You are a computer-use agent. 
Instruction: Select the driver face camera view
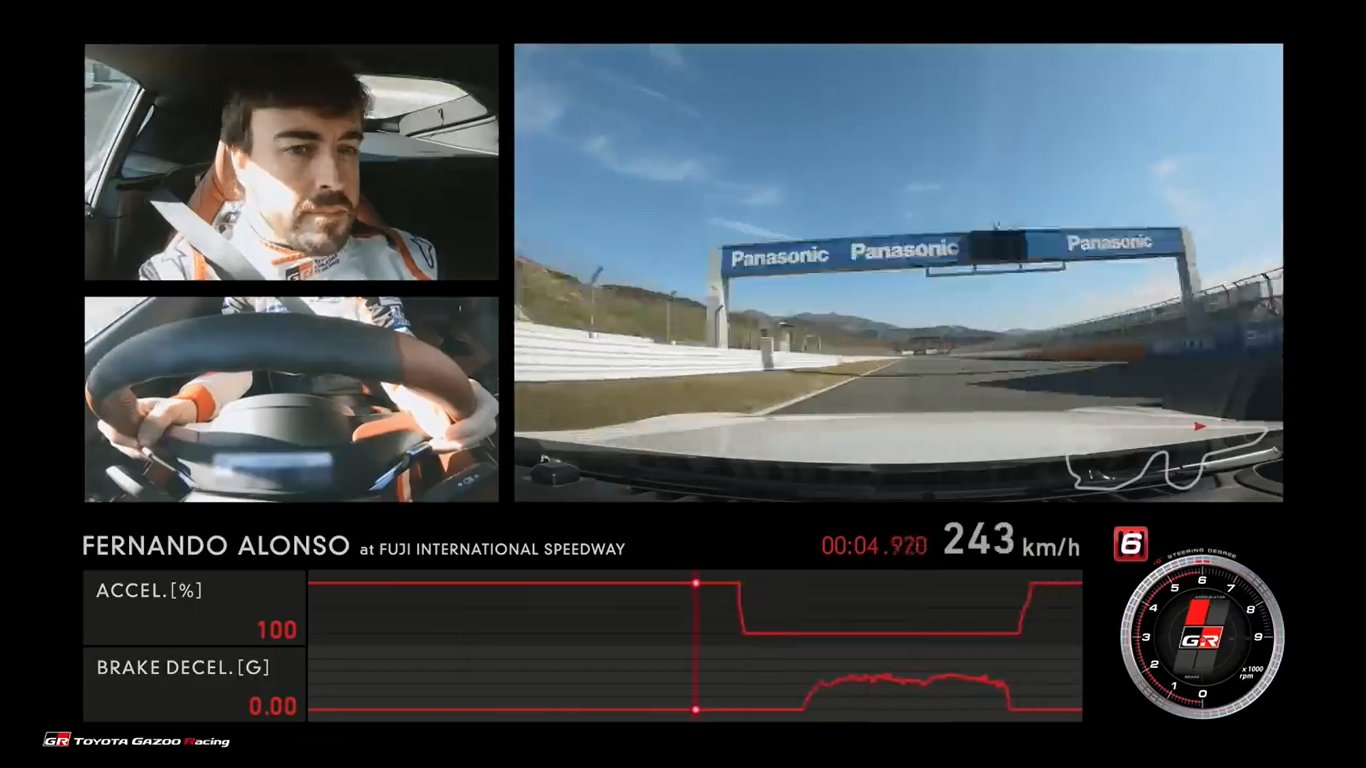[291, 162]
